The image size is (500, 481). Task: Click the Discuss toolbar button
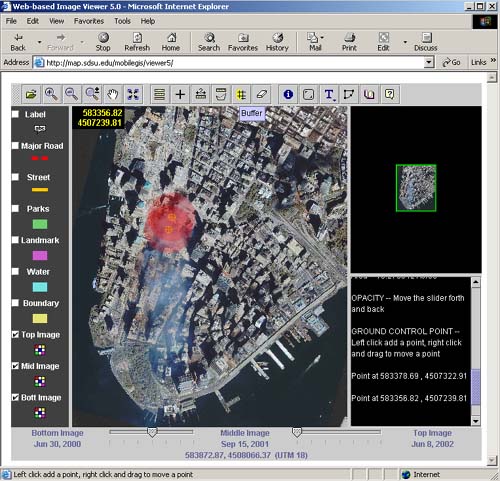click(426, 42)
